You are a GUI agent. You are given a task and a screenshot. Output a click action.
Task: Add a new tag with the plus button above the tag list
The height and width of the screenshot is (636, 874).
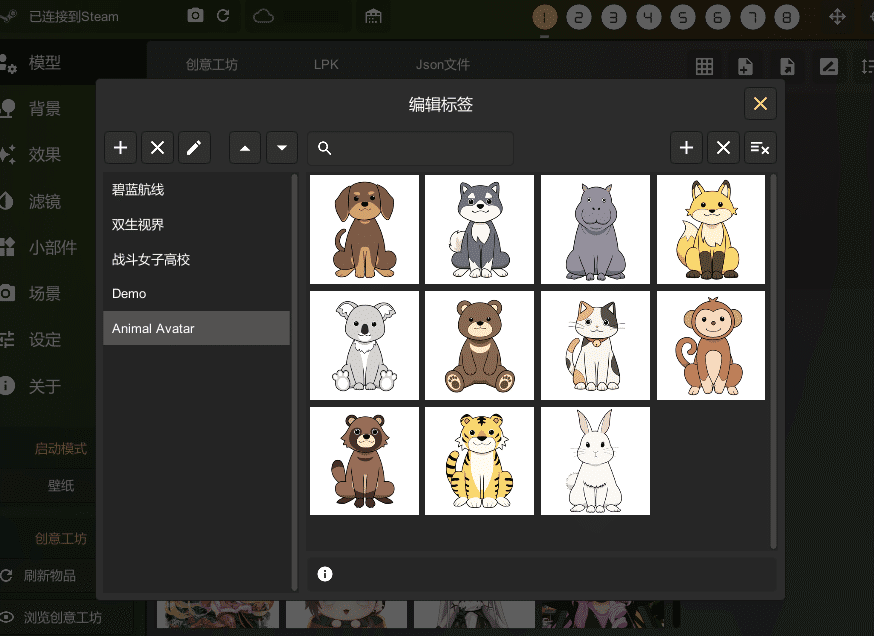(120, 148)
